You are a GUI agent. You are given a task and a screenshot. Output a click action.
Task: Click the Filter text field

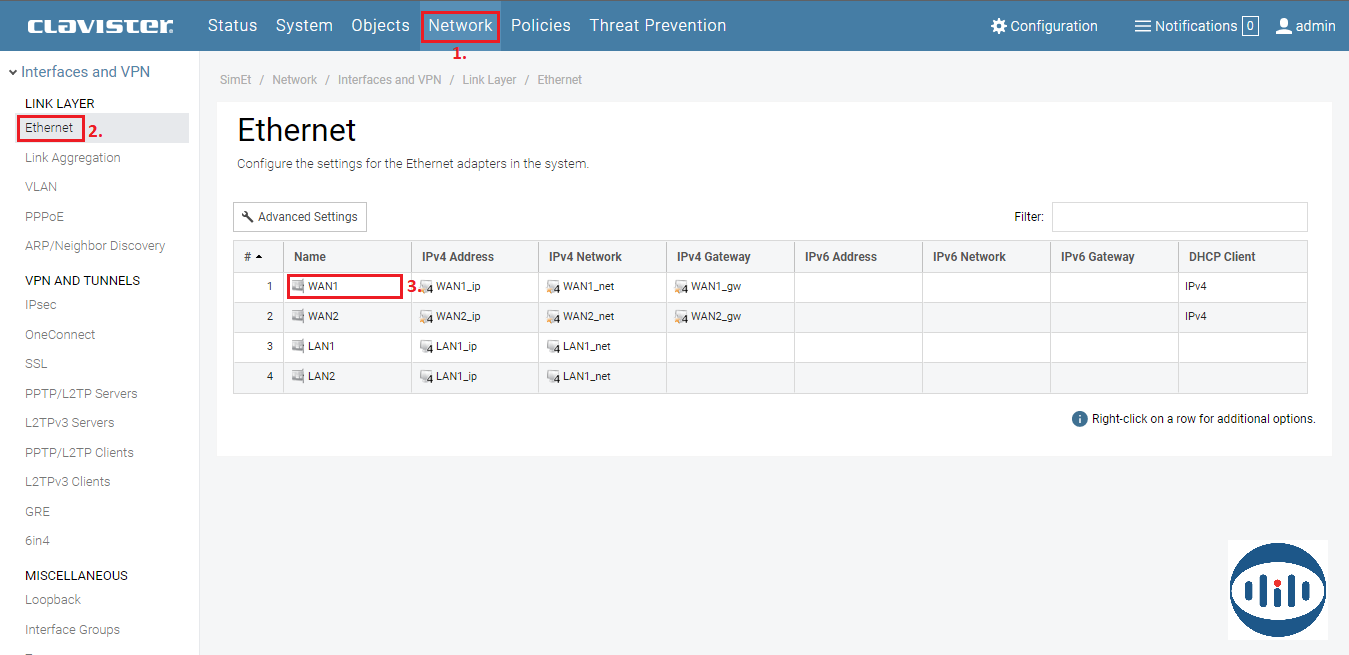1179,217
